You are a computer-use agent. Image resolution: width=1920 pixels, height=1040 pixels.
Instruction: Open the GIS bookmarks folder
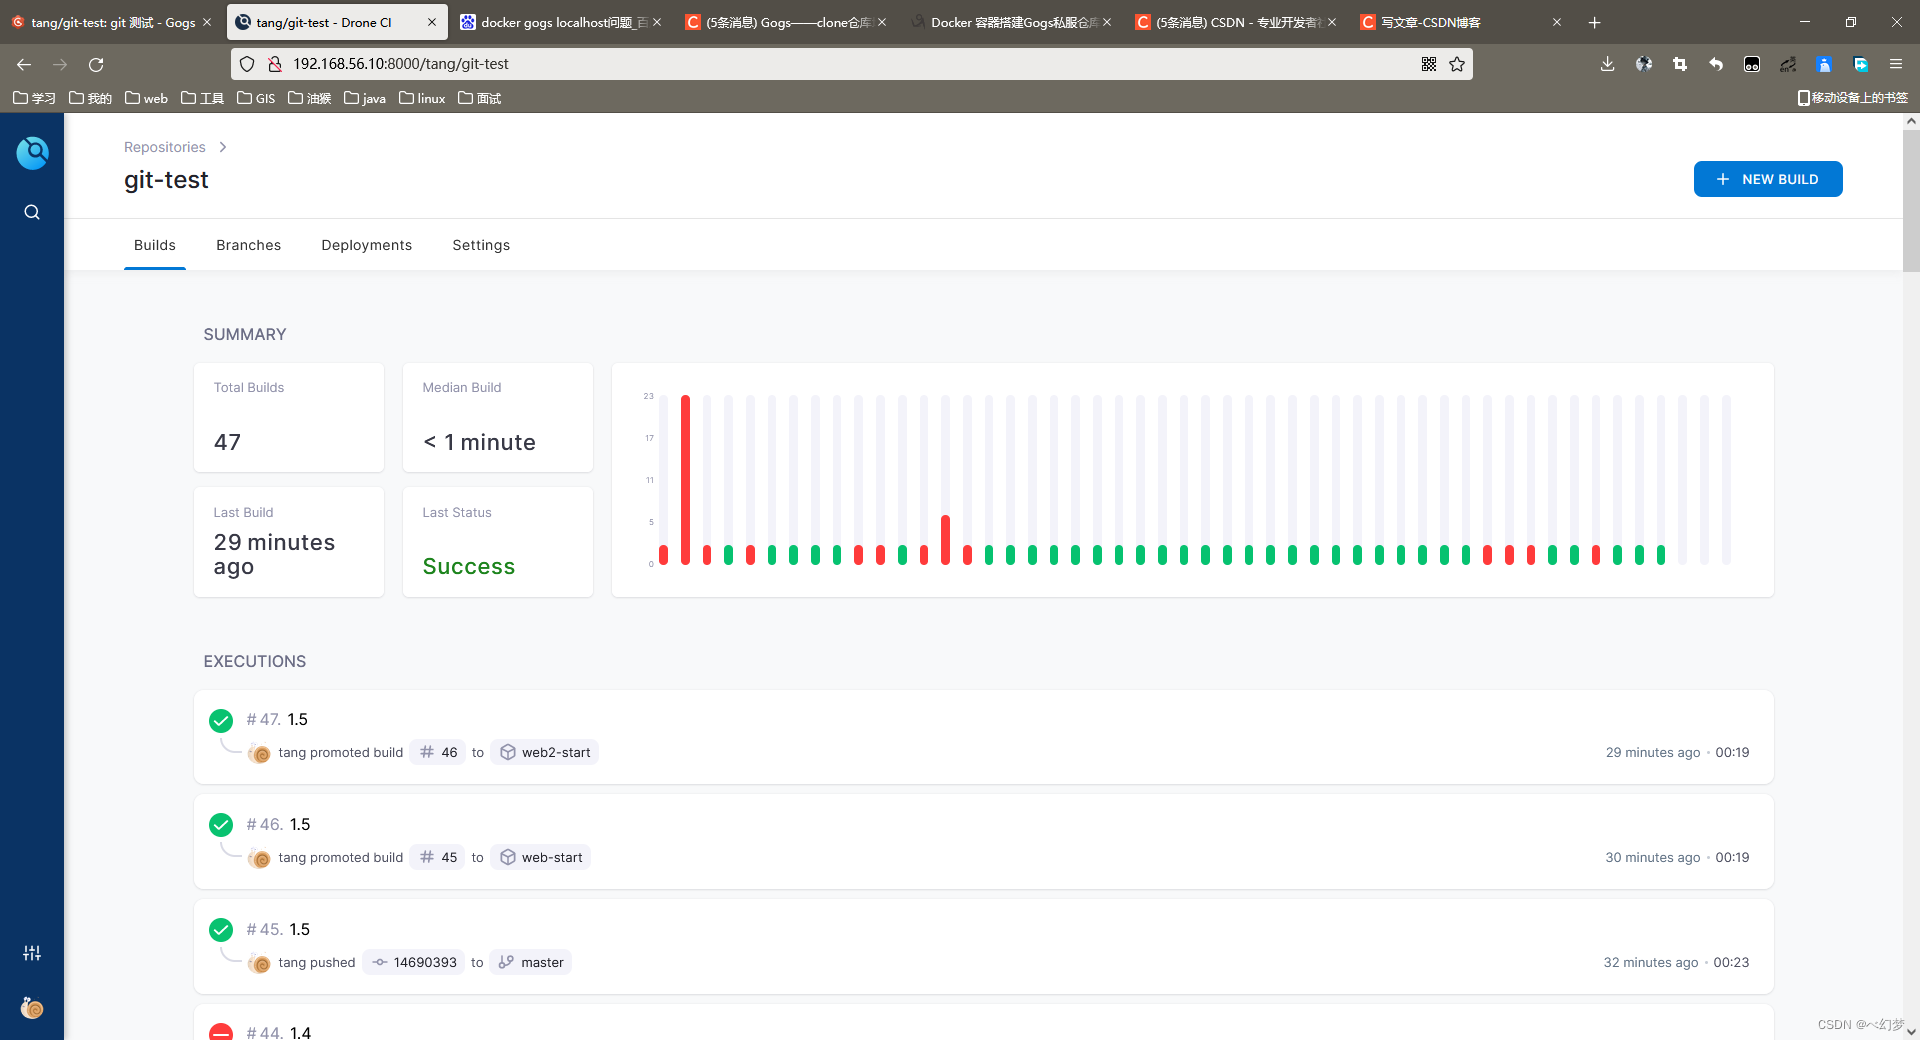256,98
